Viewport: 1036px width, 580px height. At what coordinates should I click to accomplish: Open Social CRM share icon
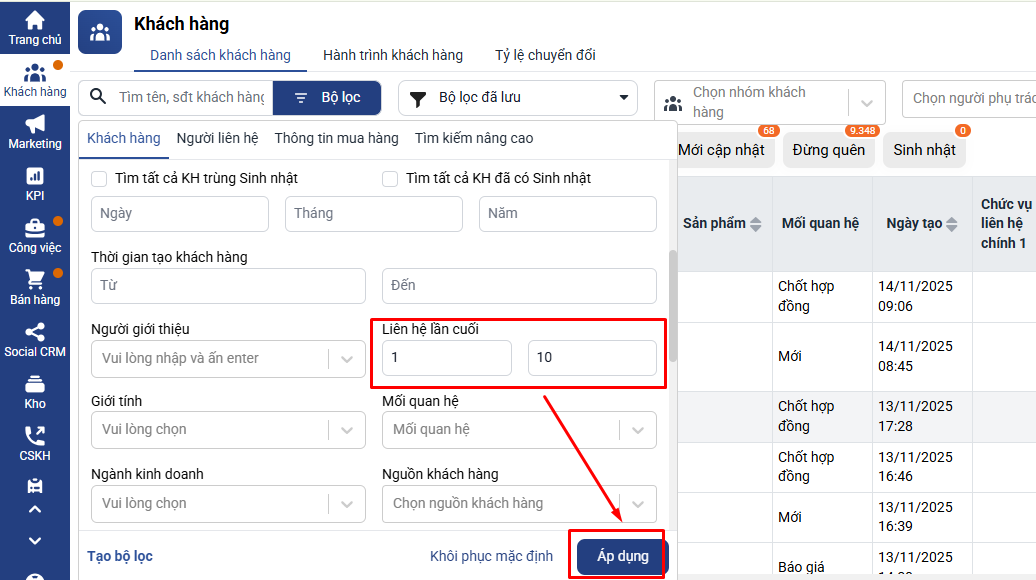(35, 332)
